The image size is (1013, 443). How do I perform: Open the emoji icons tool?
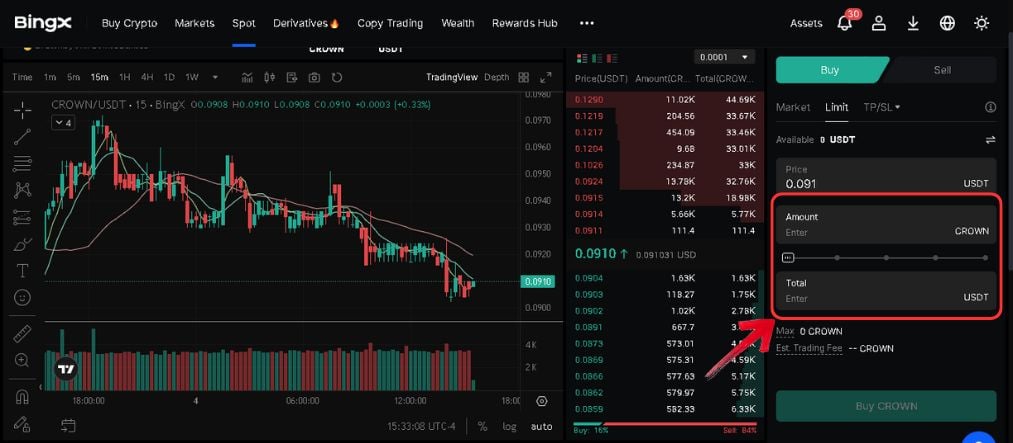coord(23,298)
